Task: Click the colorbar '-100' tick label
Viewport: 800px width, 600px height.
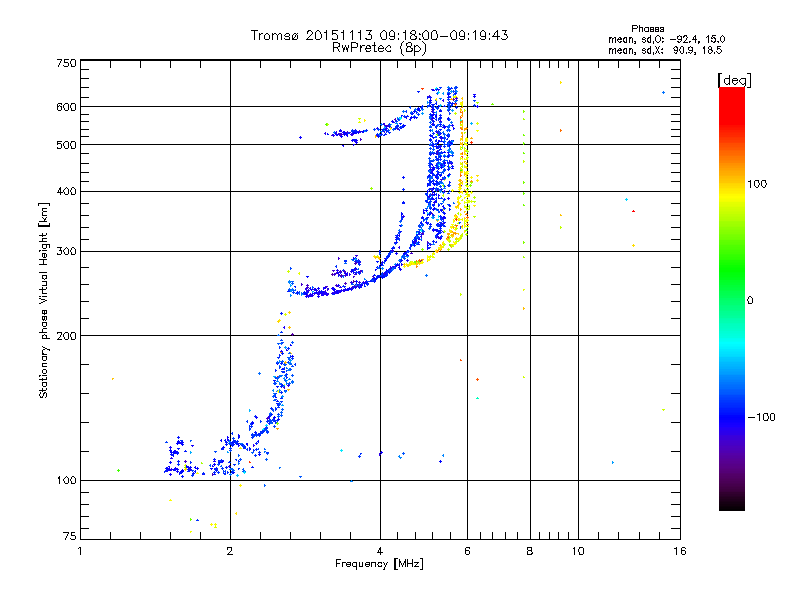Action: (x=762, y=417)
